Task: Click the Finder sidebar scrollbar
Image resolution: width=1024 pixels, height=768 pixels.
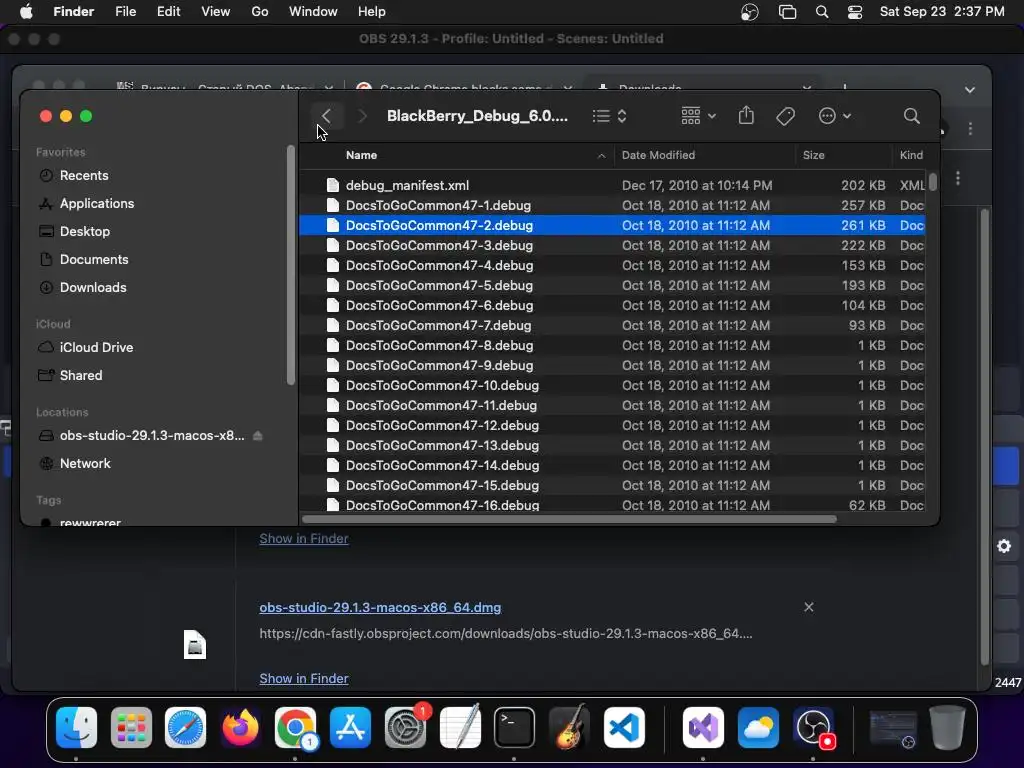Action: pyautogui.click(x=291, y=265)
